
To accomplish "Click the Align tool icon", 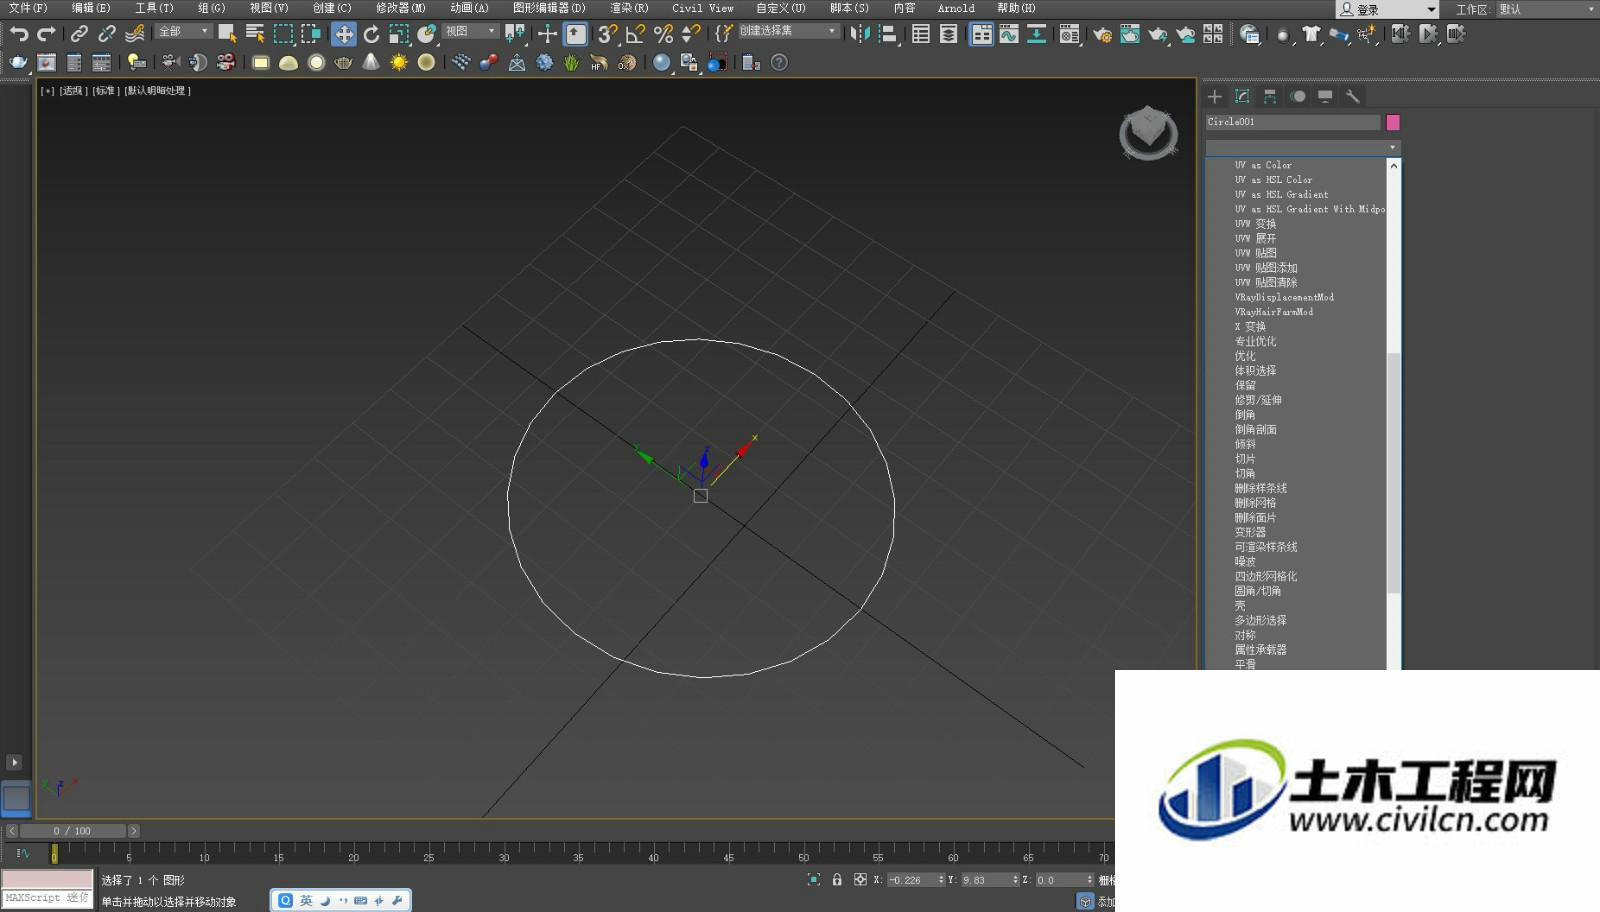I will pyautogui.click(x=887, y=34).
